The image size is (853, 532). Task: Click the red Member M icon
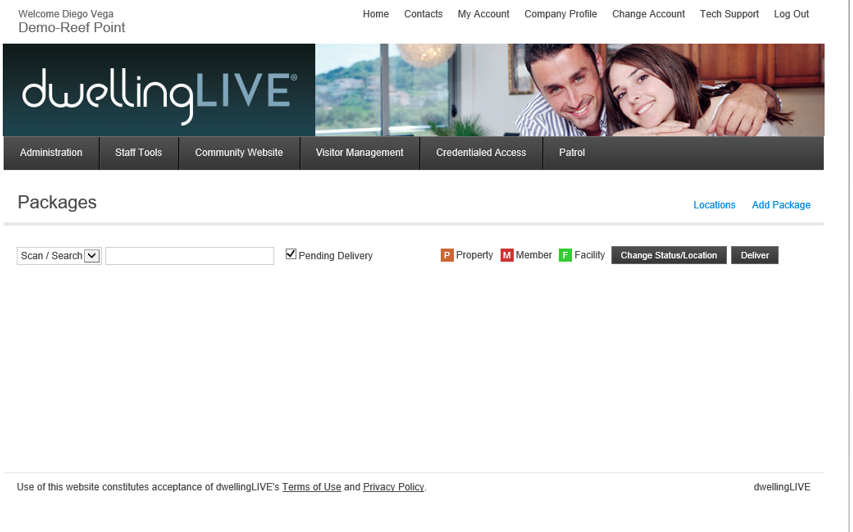click(x=507, y=256)
